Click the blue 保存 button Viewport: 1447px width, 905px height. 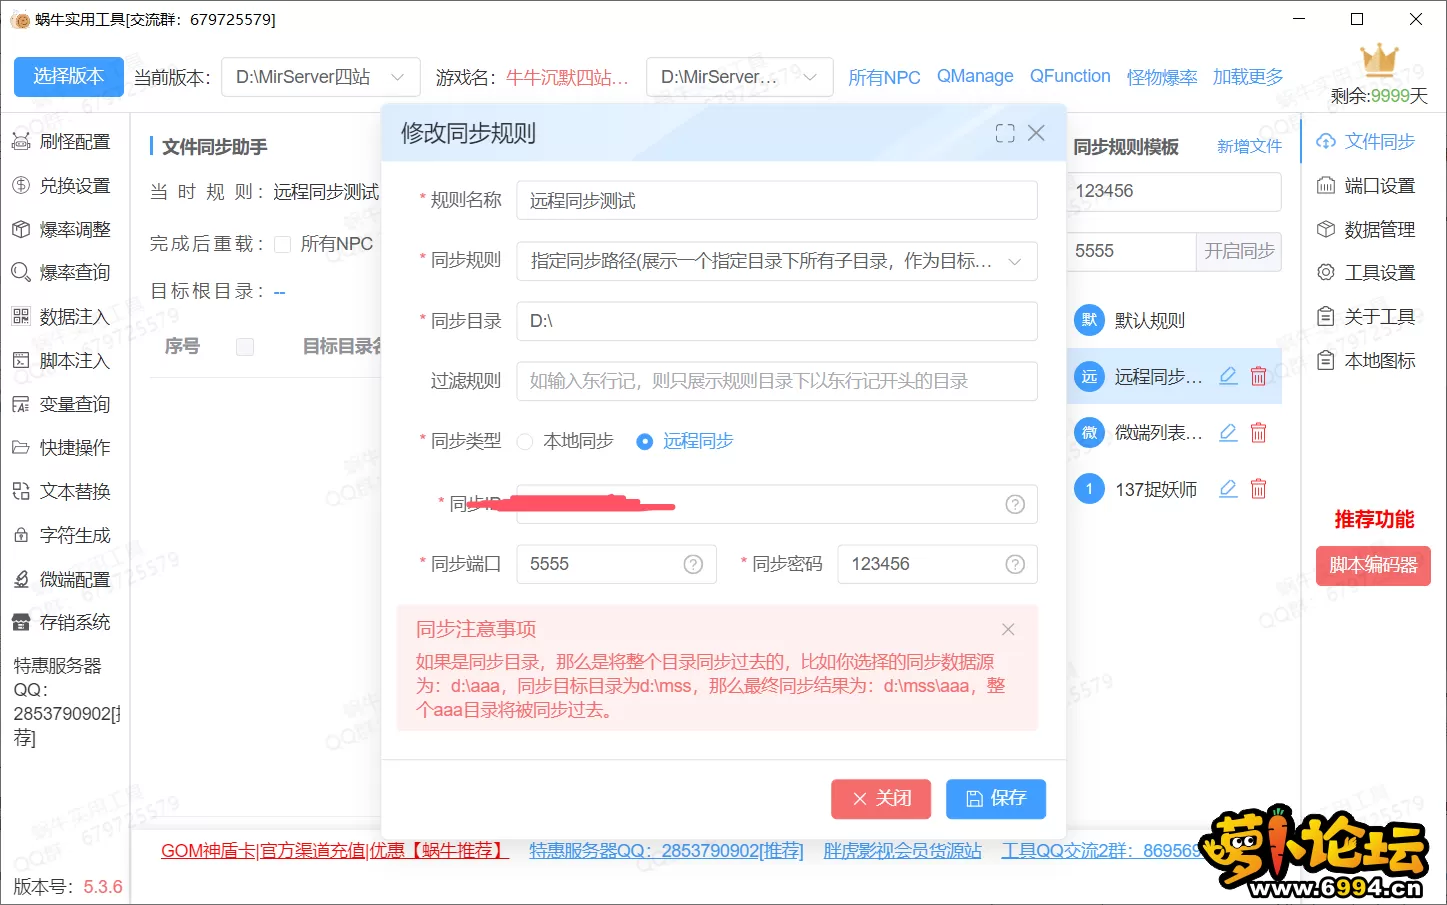point(996,799)
